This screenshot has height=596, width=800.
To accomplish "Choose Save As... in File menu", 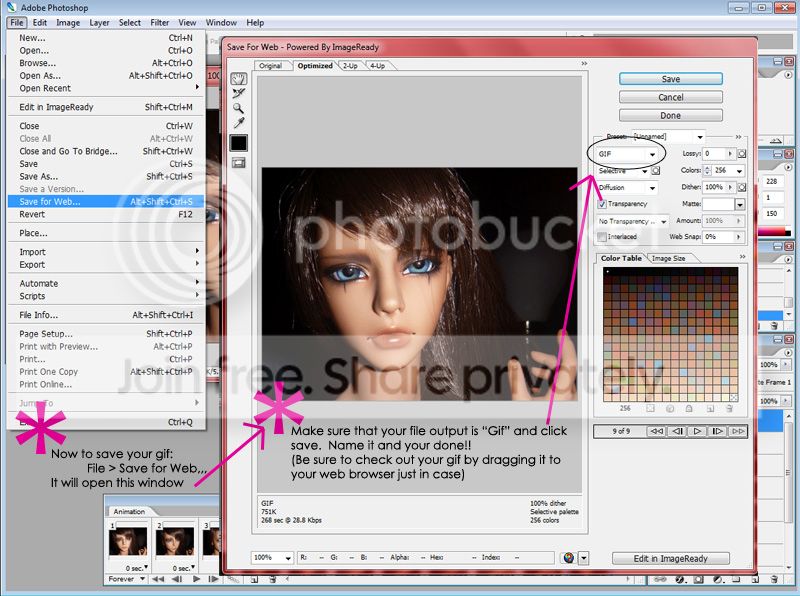I will (x=106, y=177).
